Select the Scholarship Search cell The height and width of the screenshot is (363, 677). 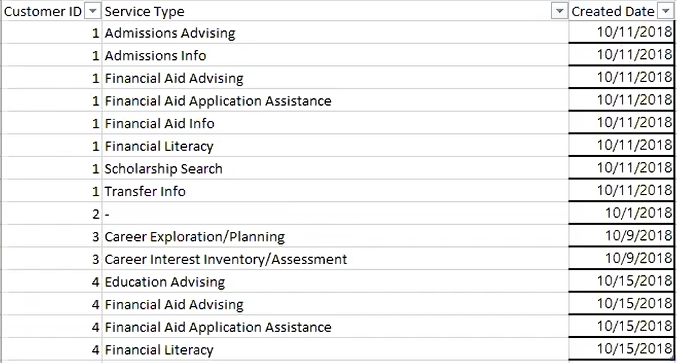(x=335, y=168)
